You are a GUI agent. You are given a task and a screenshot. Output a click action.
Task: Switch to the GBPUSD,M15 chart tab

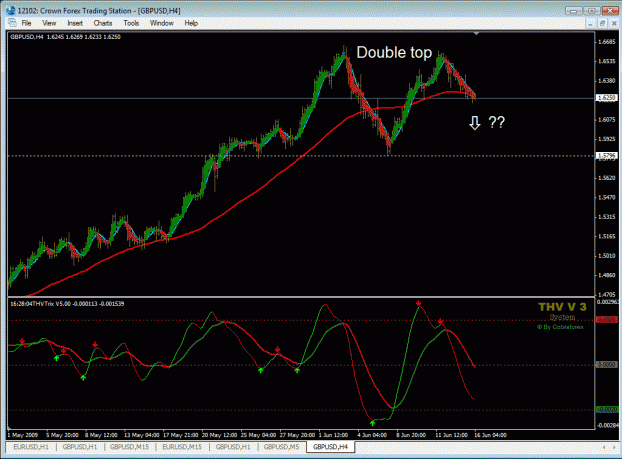click(130, 447)
